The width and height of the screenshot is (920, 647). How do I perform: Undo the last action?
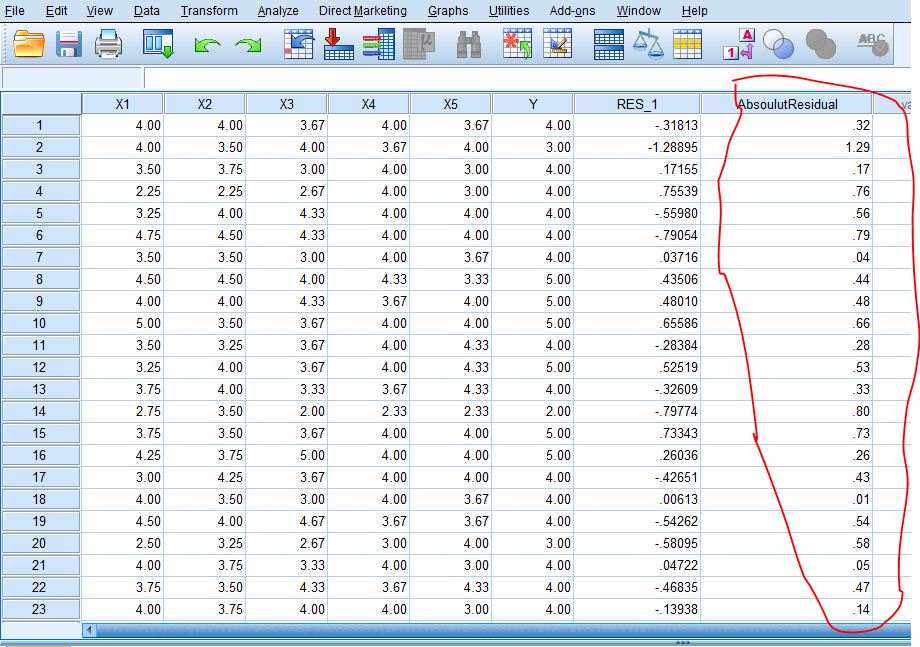(207, 46)
